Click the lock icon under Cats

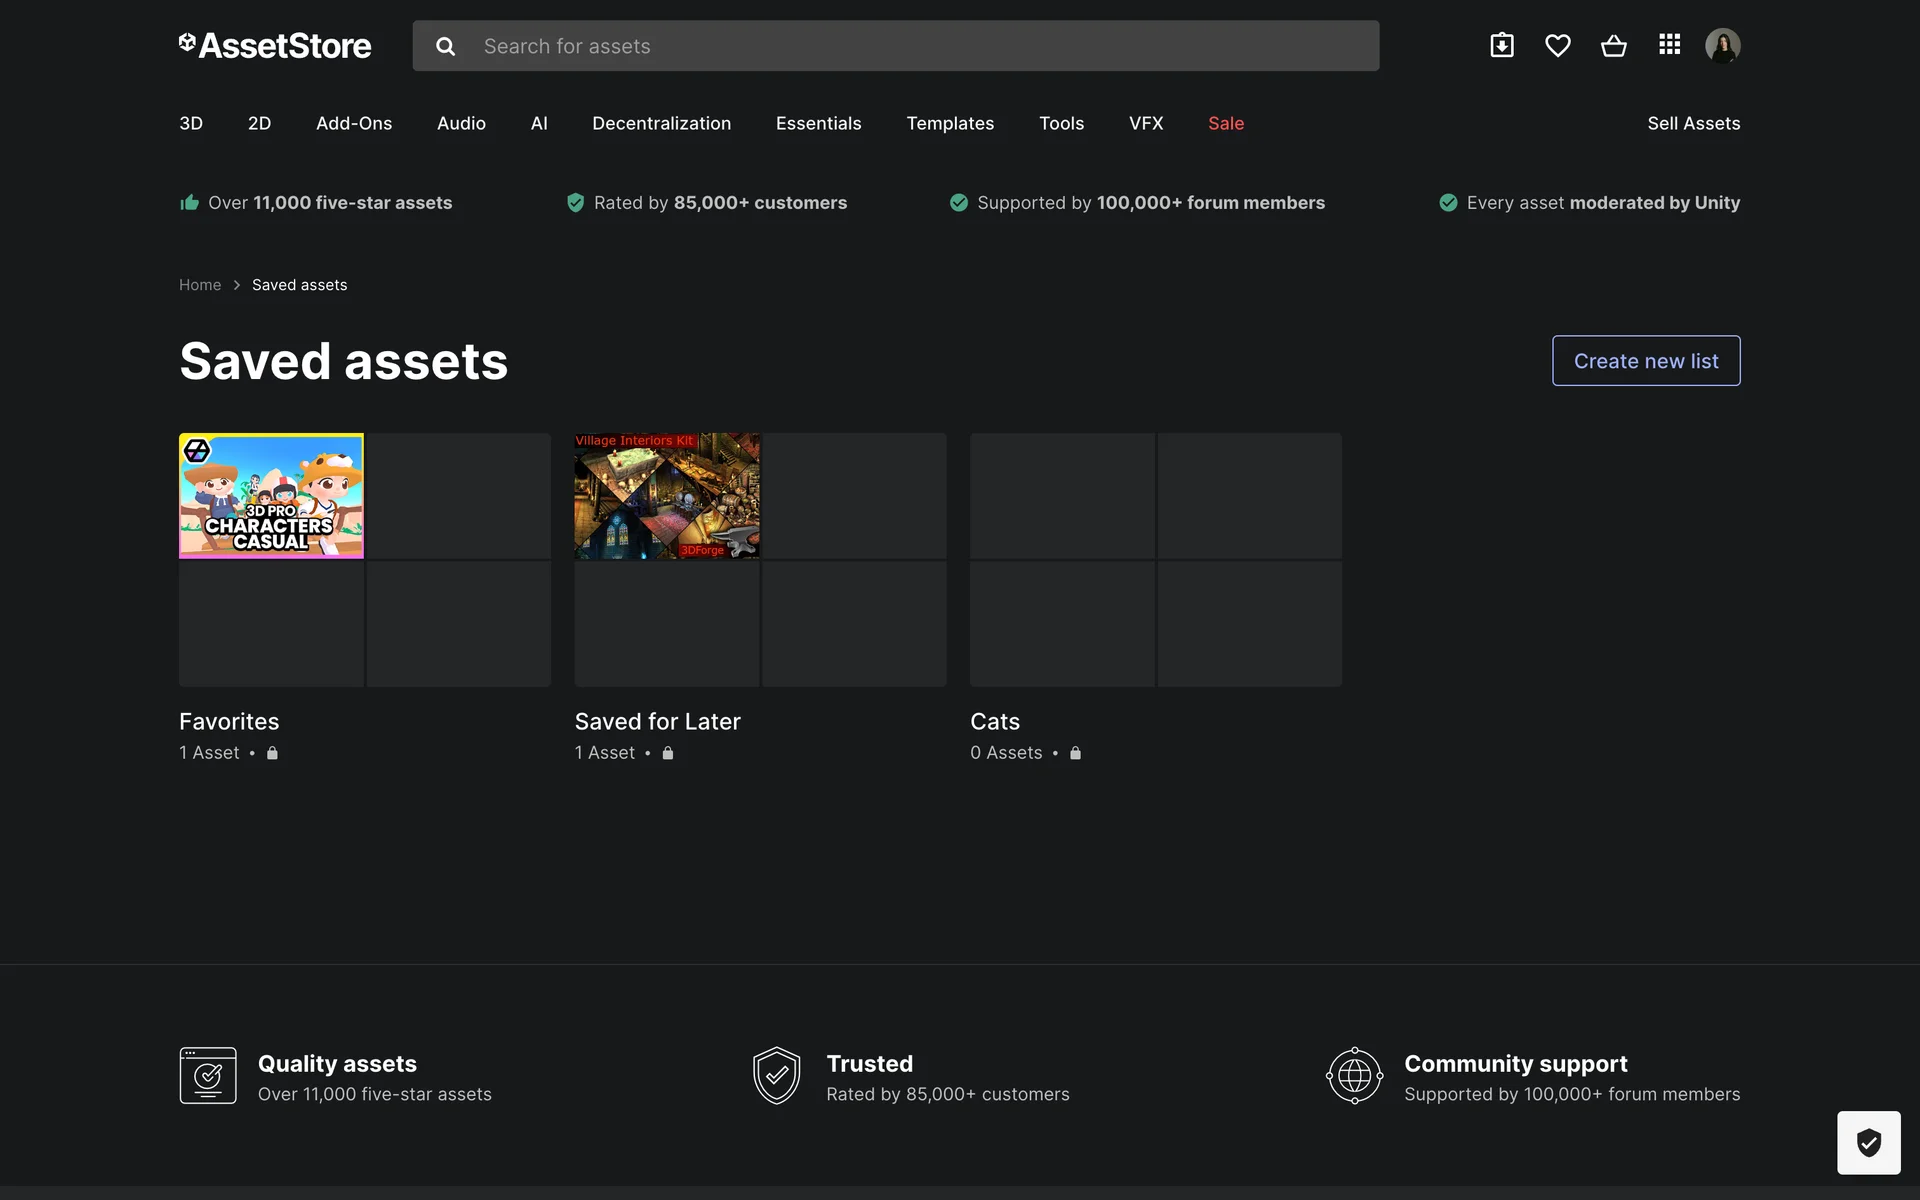(1075, 753)
